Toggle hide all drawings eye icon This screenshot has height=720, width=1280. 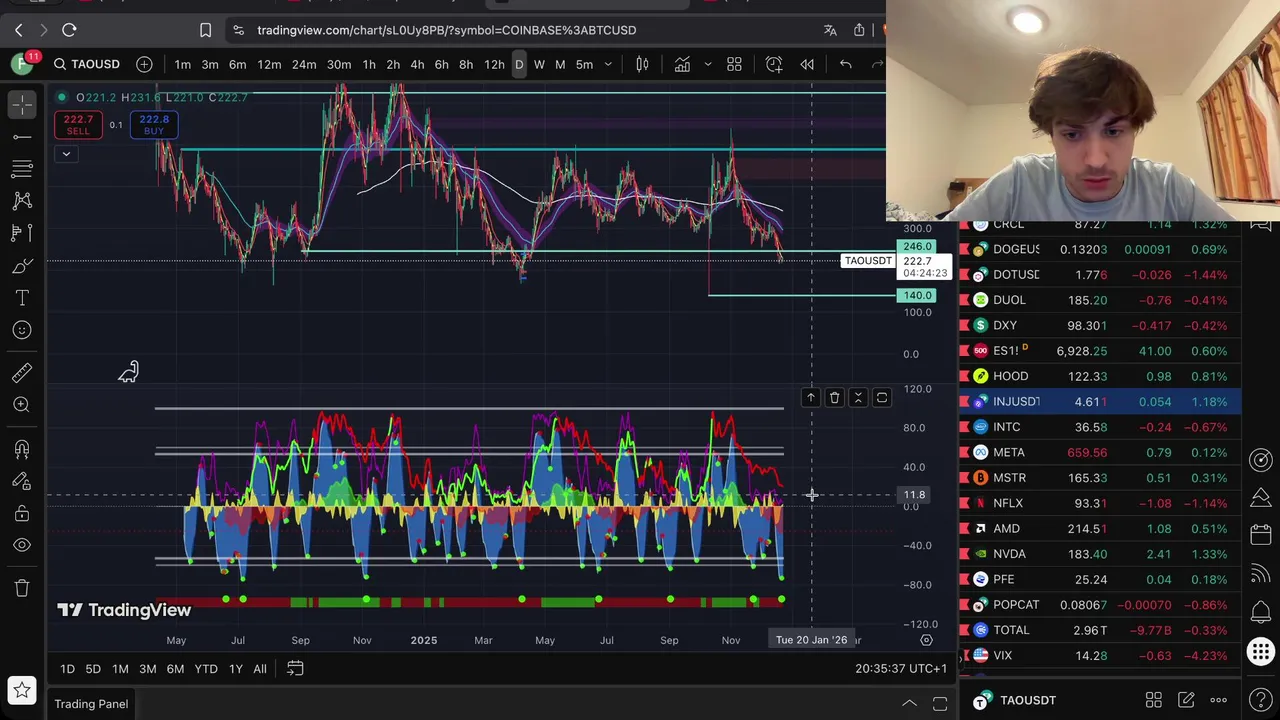tap(22, 545)
